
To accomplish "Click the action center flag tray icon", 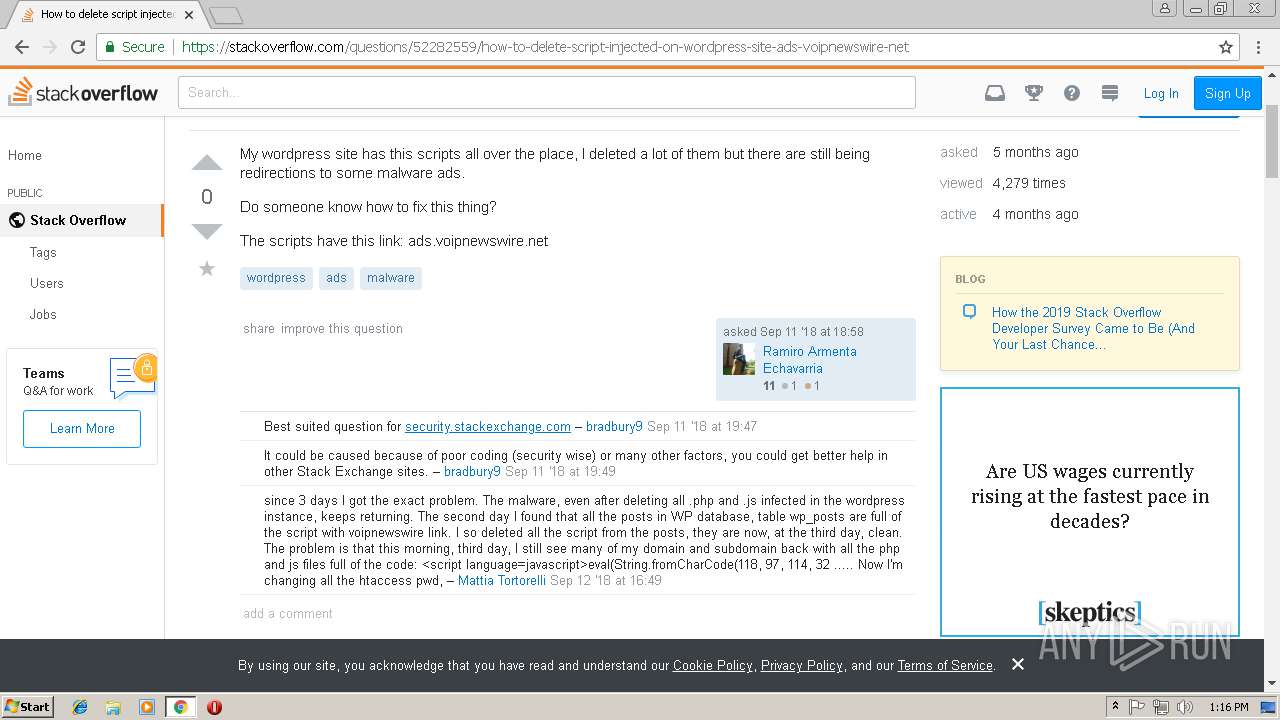I will pos(1137,707).
